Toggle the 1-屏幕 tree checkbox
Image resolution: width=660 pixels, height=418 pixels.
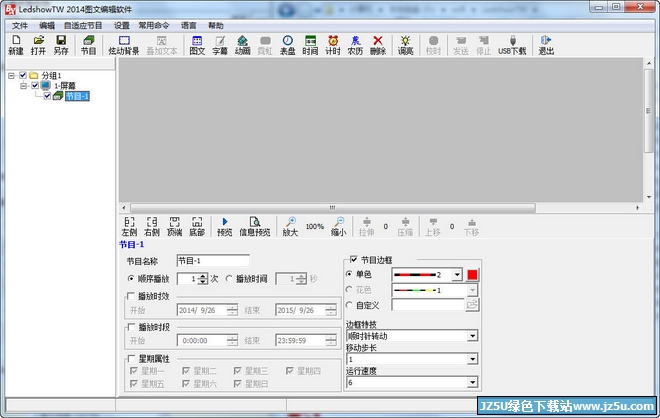[35, 86]
